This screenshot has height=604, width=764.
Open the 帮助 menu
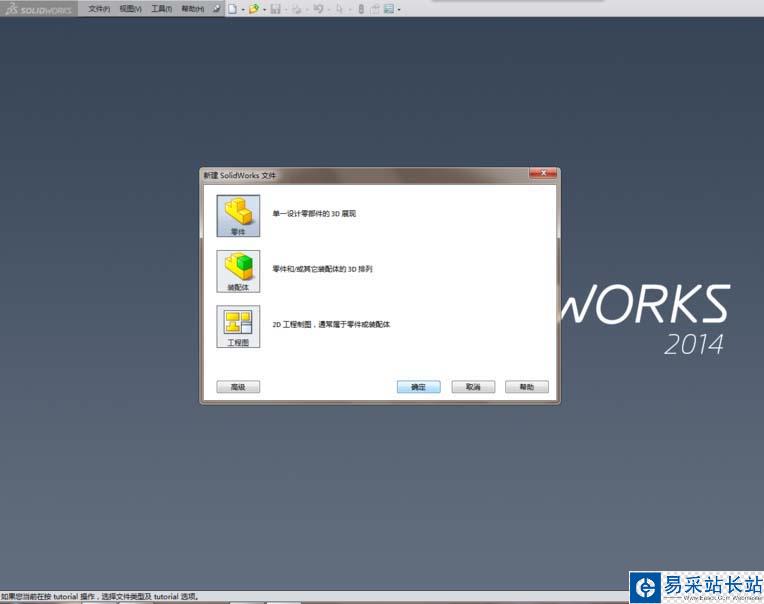tap(192, 9)
